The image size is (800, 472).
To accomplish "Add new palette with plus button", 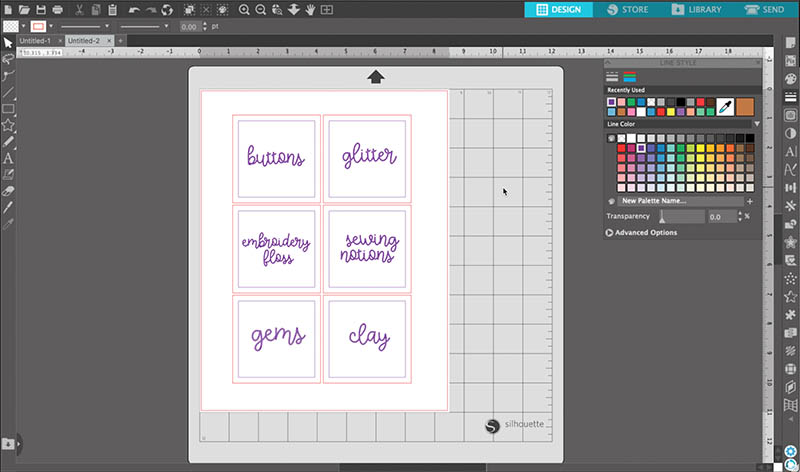I will pos(750,201).
